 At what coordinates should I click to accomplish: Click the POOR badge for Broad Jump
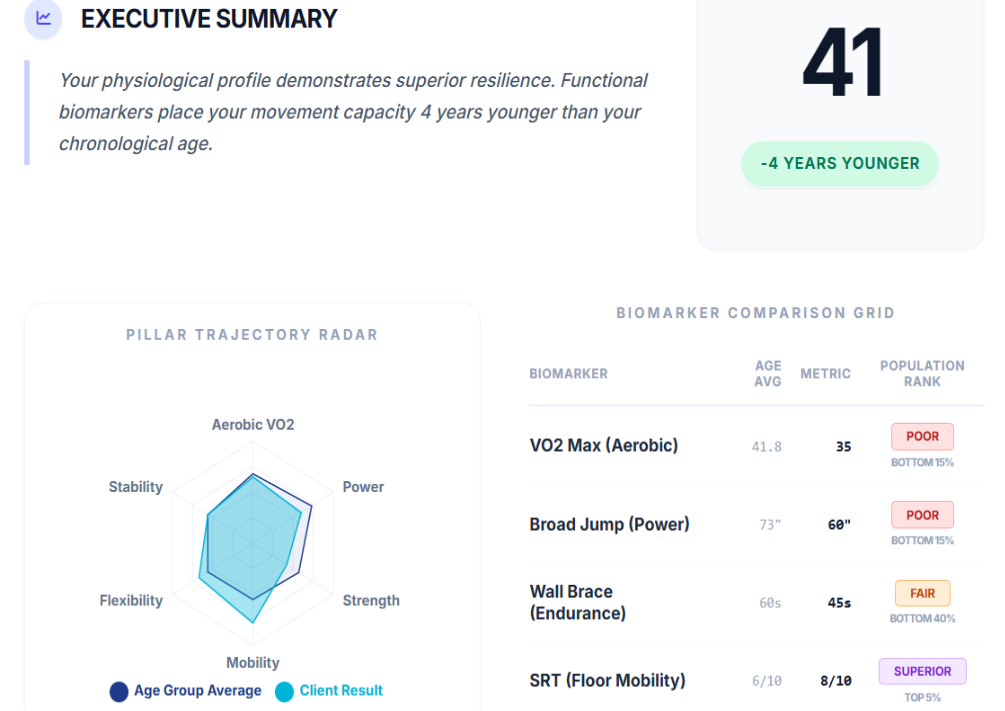point(922,515)
